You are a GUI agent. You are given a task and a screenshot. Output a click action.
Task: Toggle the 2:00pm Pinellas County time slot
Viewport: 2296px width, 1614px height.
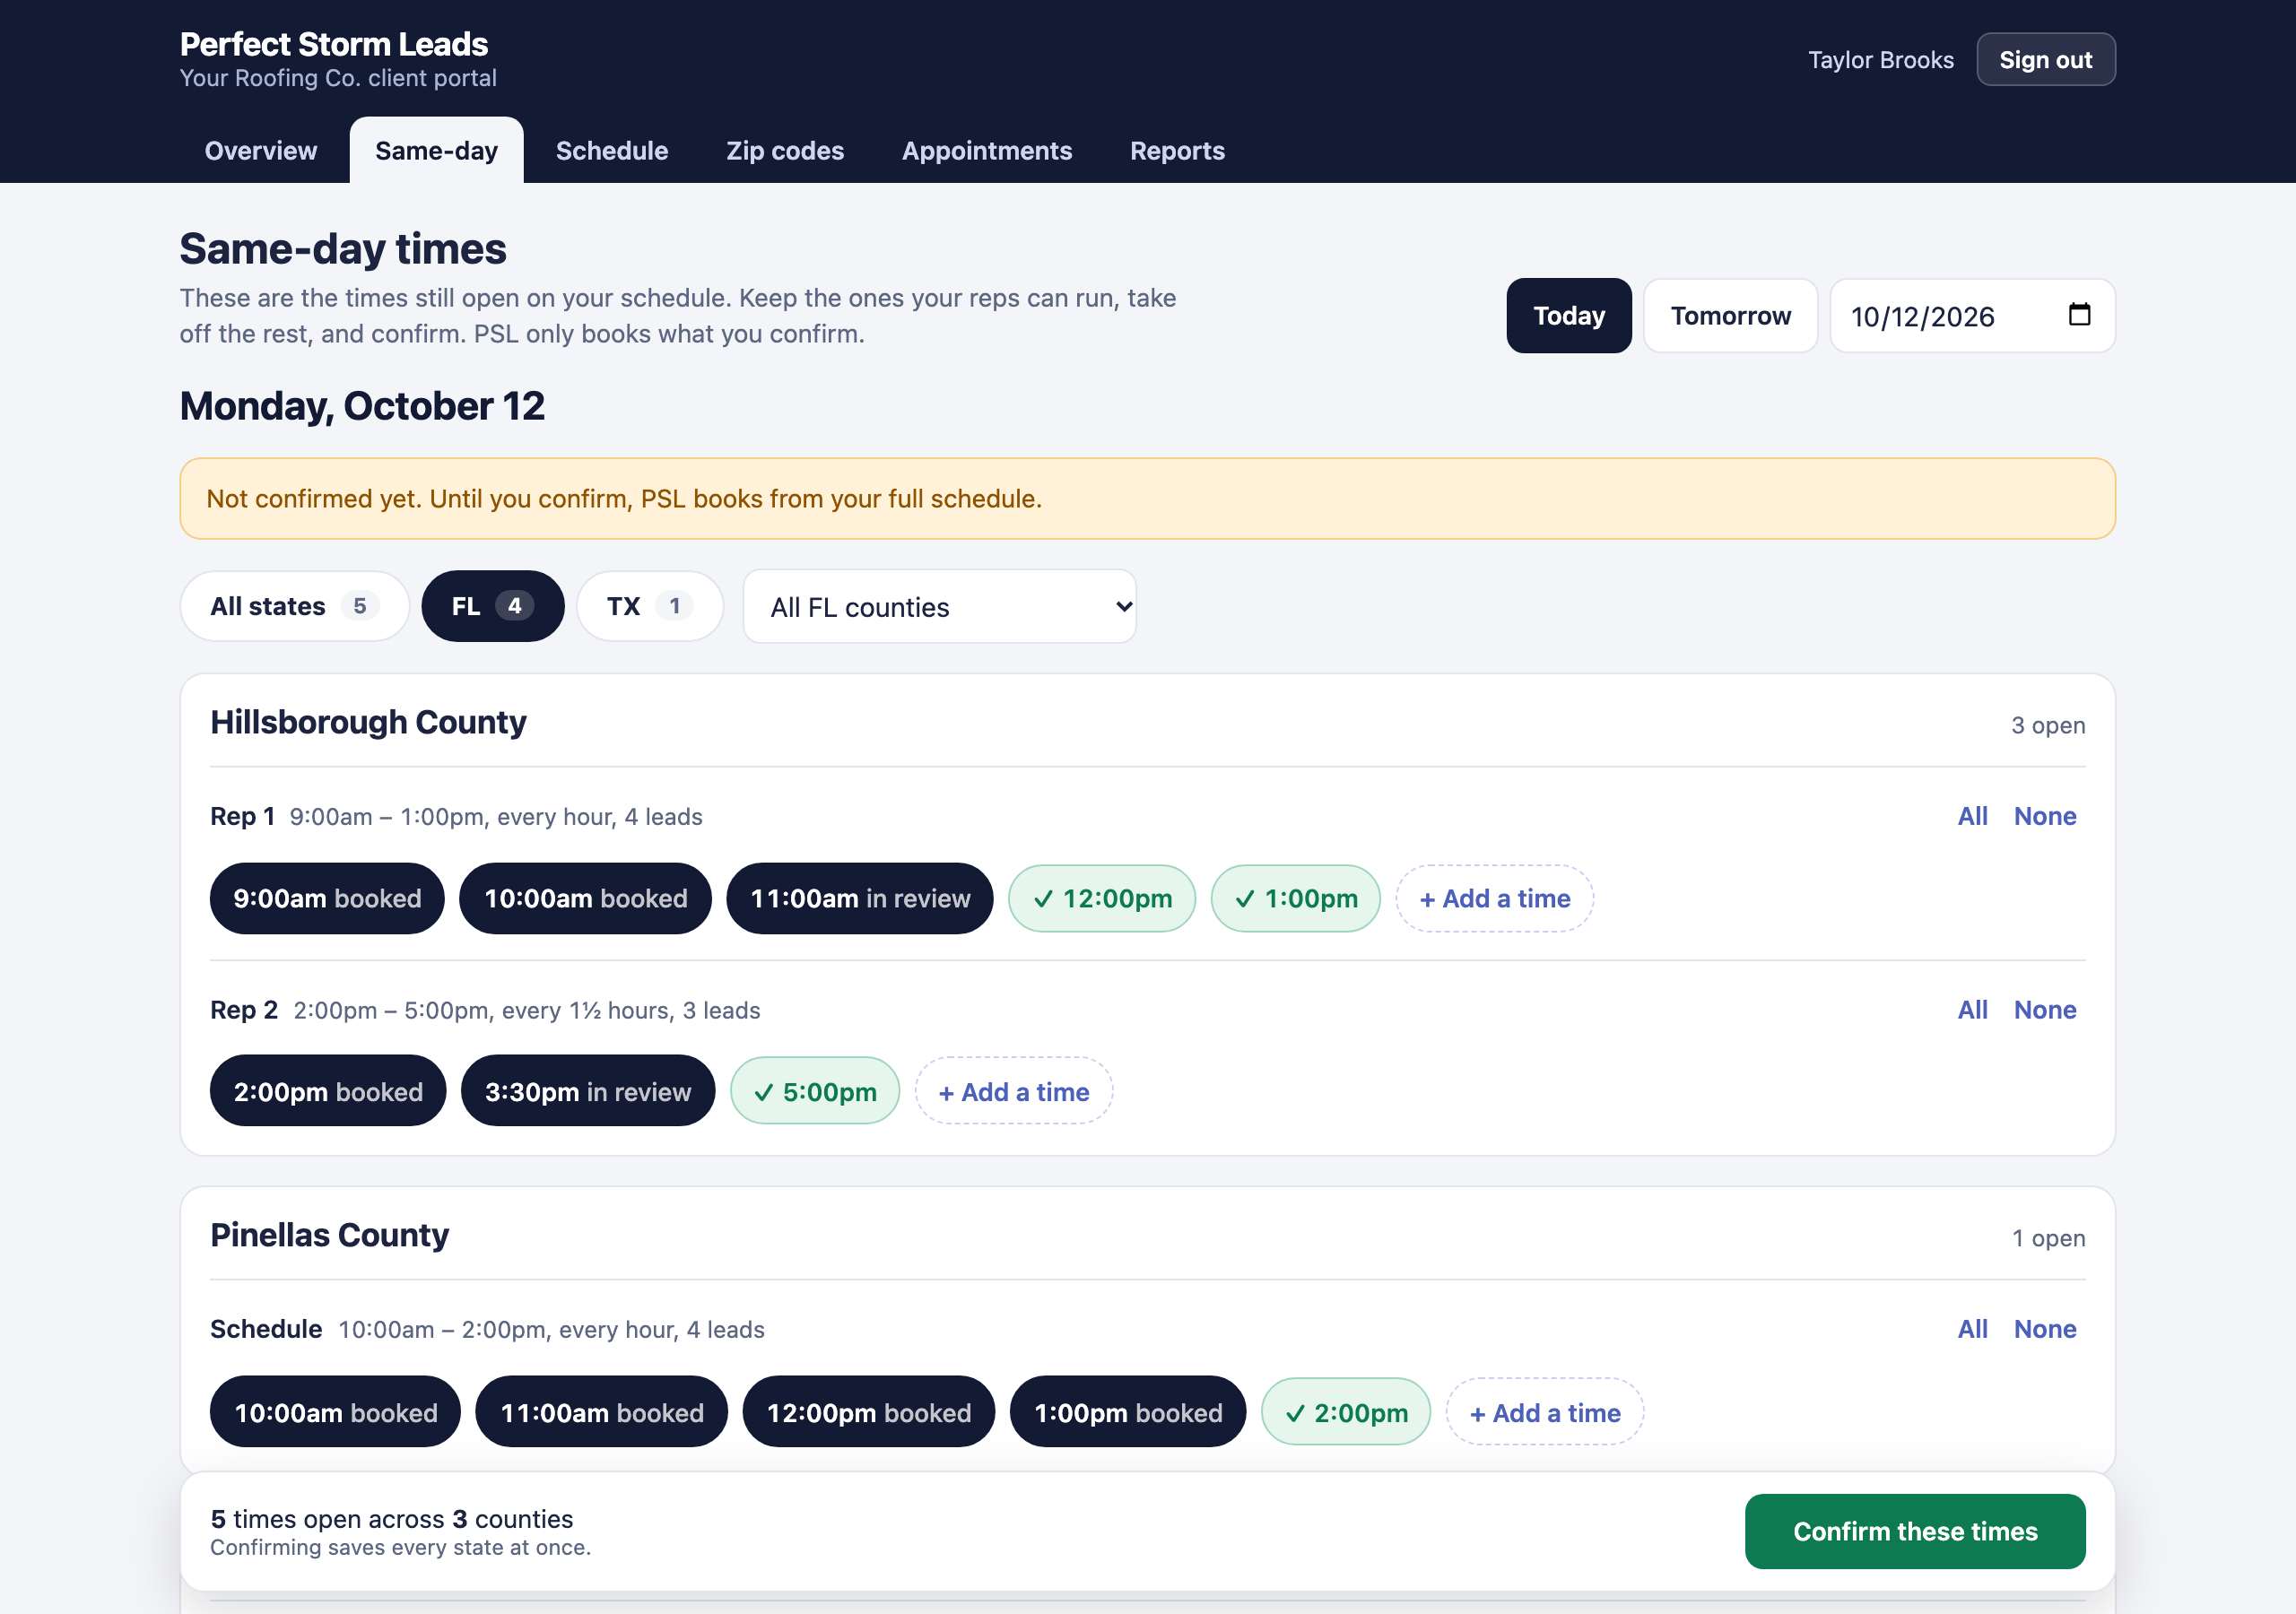point(1345,1412)
